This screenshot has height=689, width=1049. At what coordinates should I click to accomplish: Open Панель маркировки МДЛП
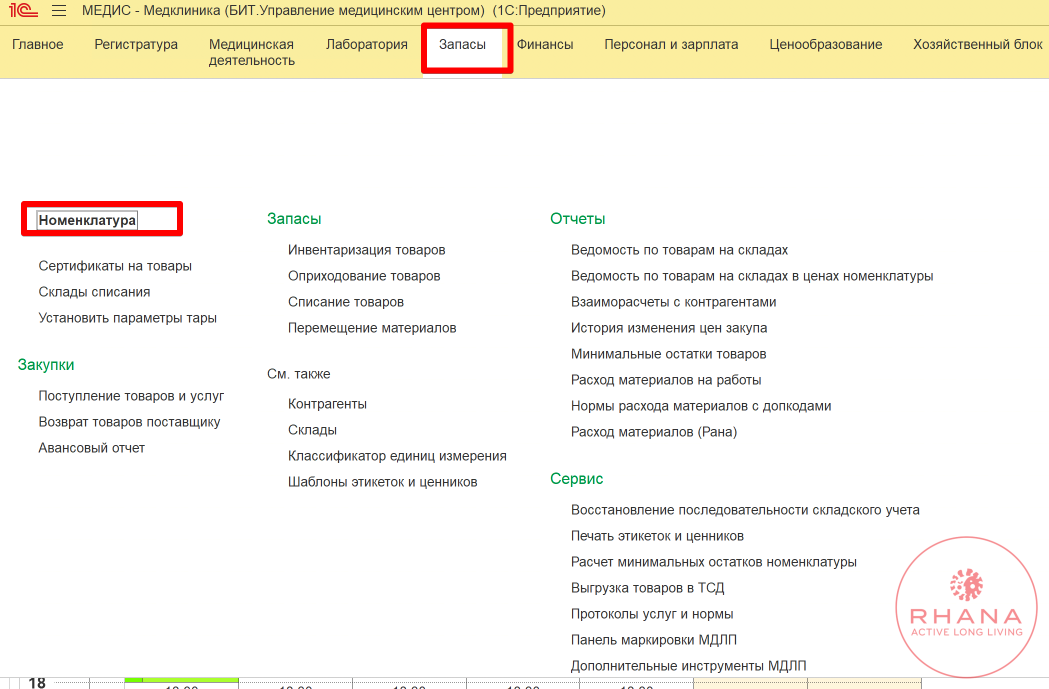[653, 640]
